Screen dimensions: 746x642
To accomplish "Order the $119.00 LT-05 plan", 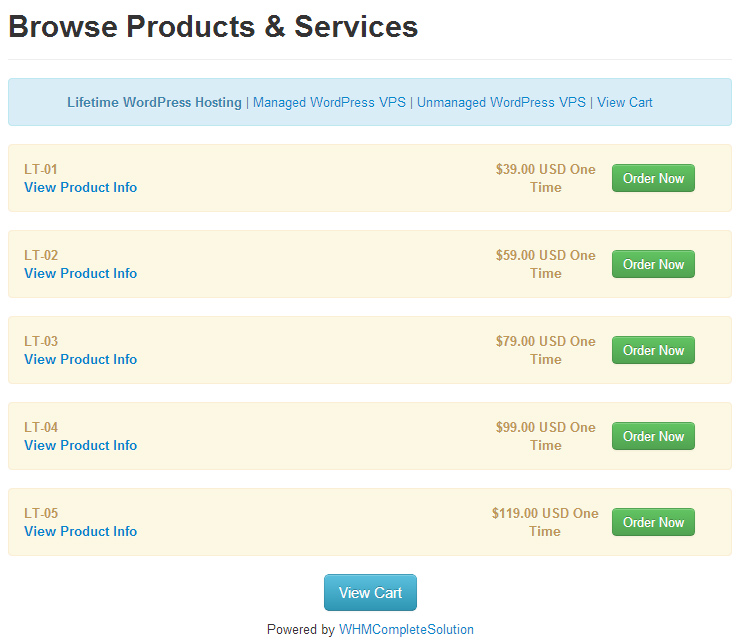I will [x=653, y=522].
